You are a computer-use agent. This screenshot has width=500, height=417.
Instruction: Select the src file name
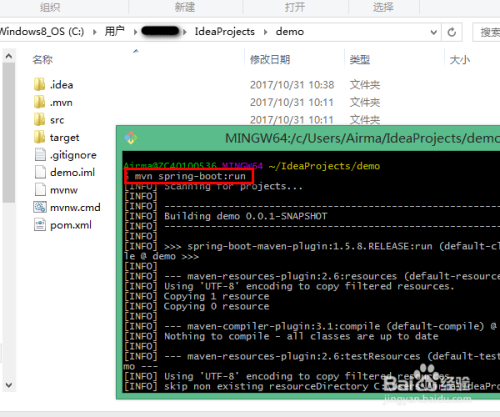[57, 120]
